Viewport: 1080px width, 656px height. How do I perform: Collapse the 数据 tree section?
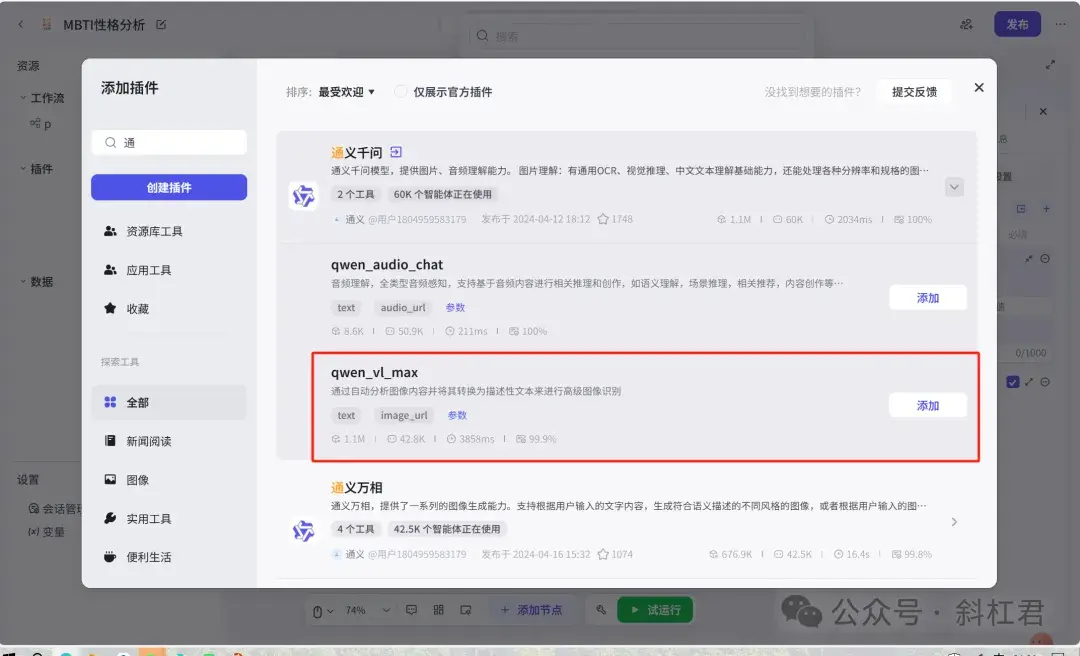[x=23, y=281]
